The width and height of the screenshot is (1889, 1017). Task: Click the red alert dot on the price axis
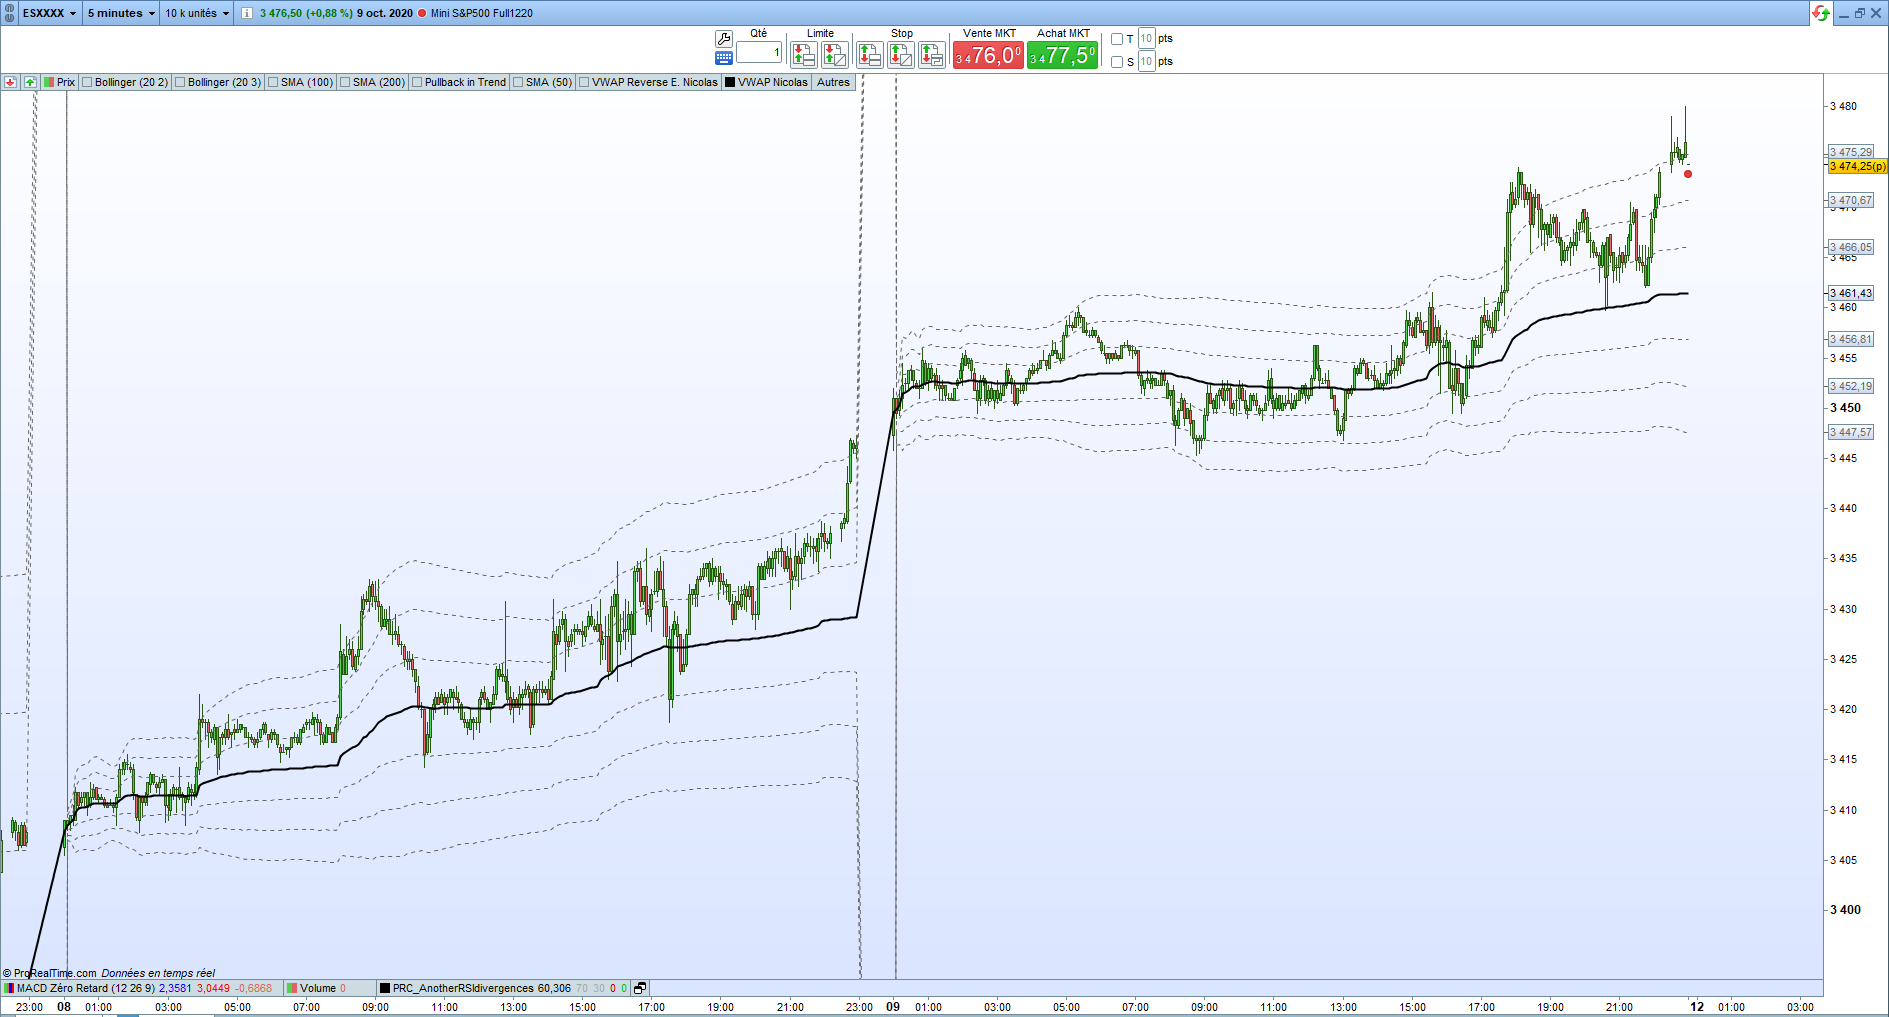click(1688, 174)
